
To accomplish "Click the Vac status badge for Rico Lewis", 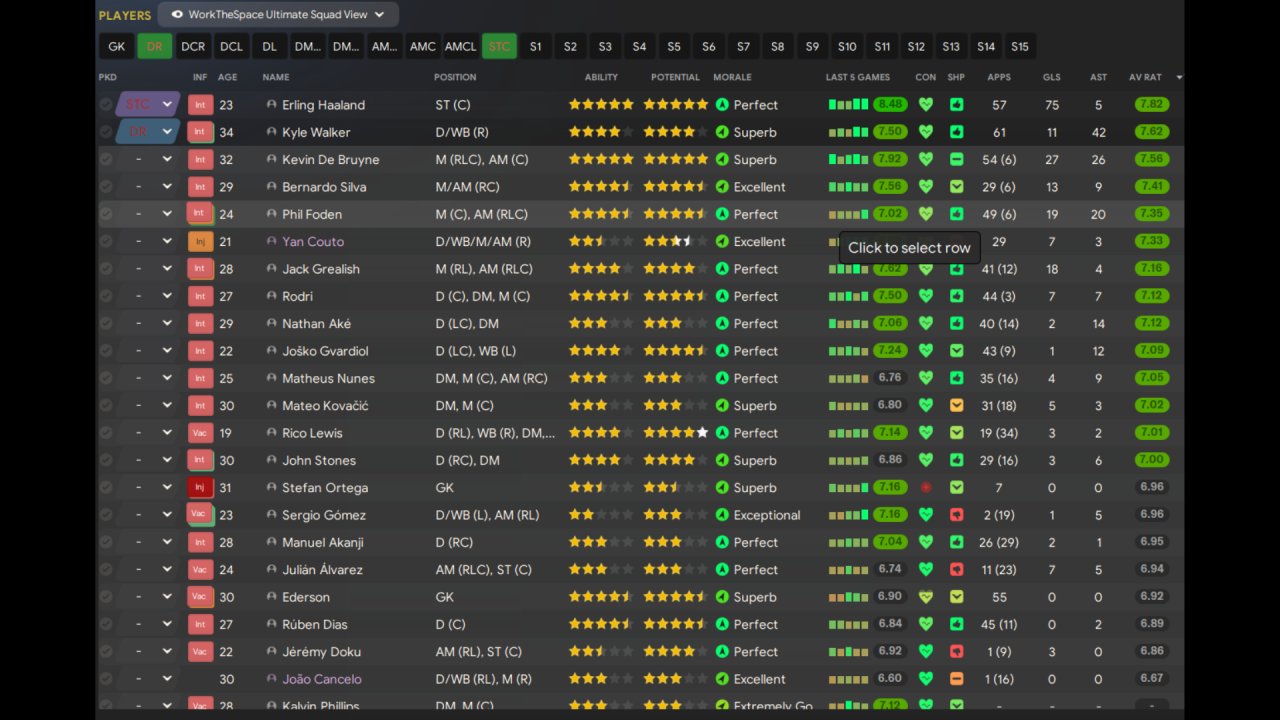I will 200,433.
